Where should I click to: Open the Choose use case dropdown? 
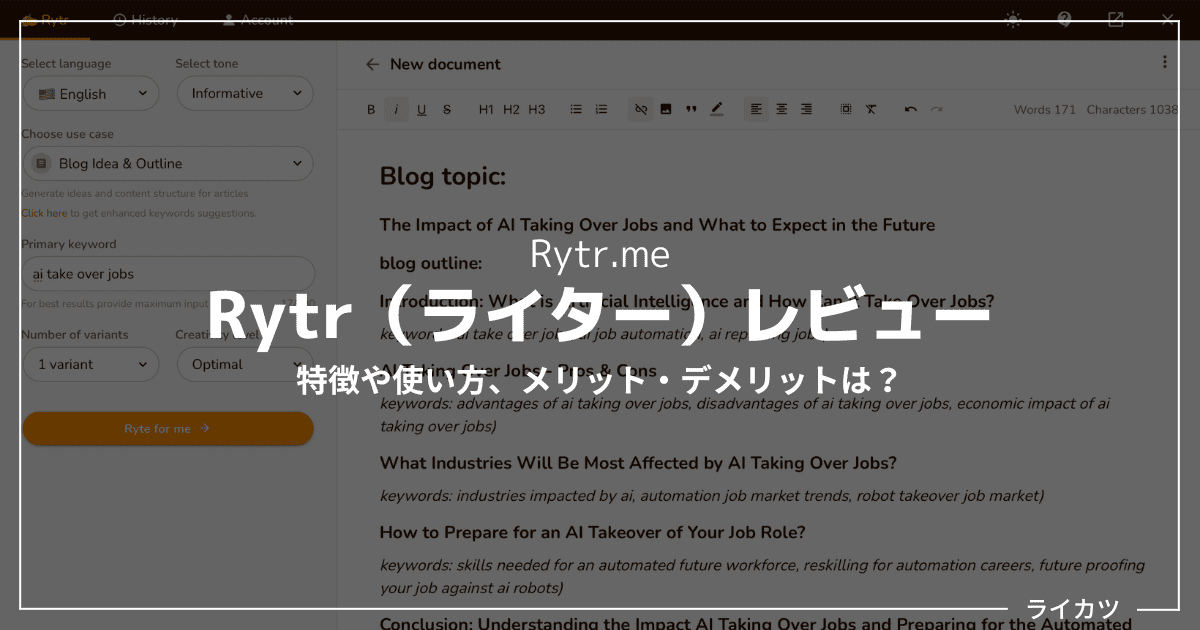point(168,163)
